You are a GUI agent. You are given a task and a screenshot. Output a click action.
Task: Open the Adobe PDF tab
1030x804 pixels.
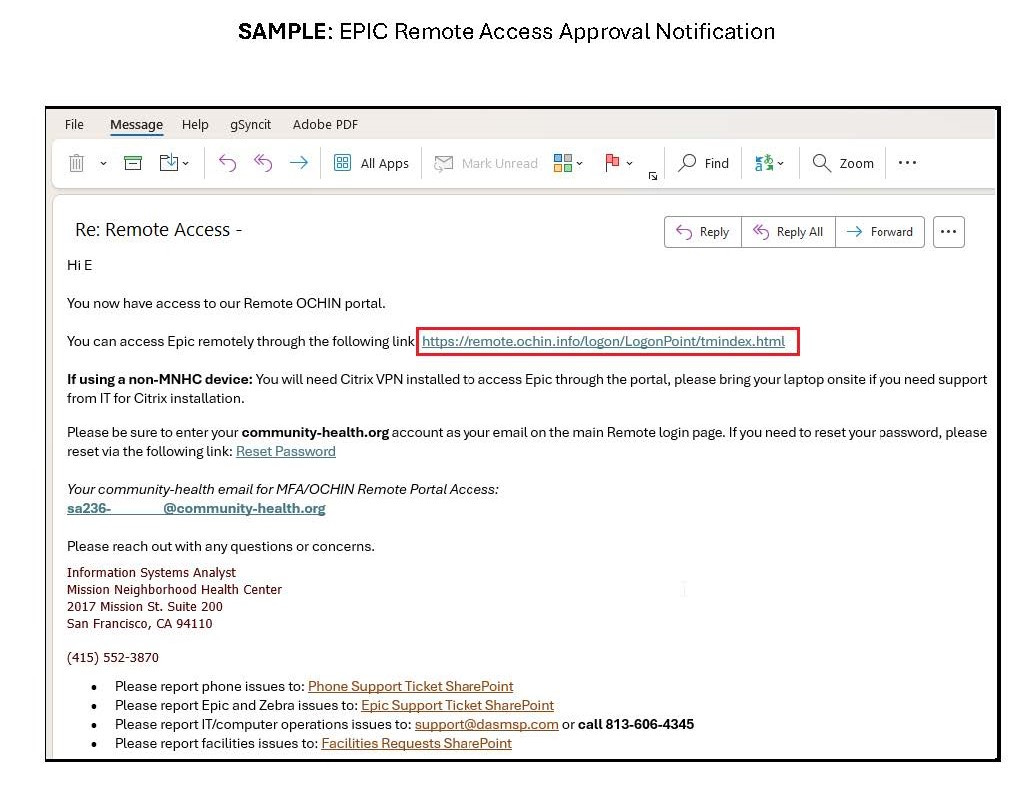point(325,125)
